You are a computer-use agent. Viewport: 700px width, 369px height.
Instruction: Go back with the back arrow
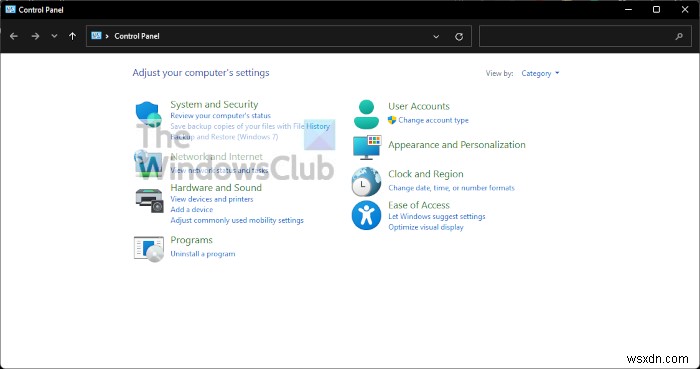coord(14,36)
